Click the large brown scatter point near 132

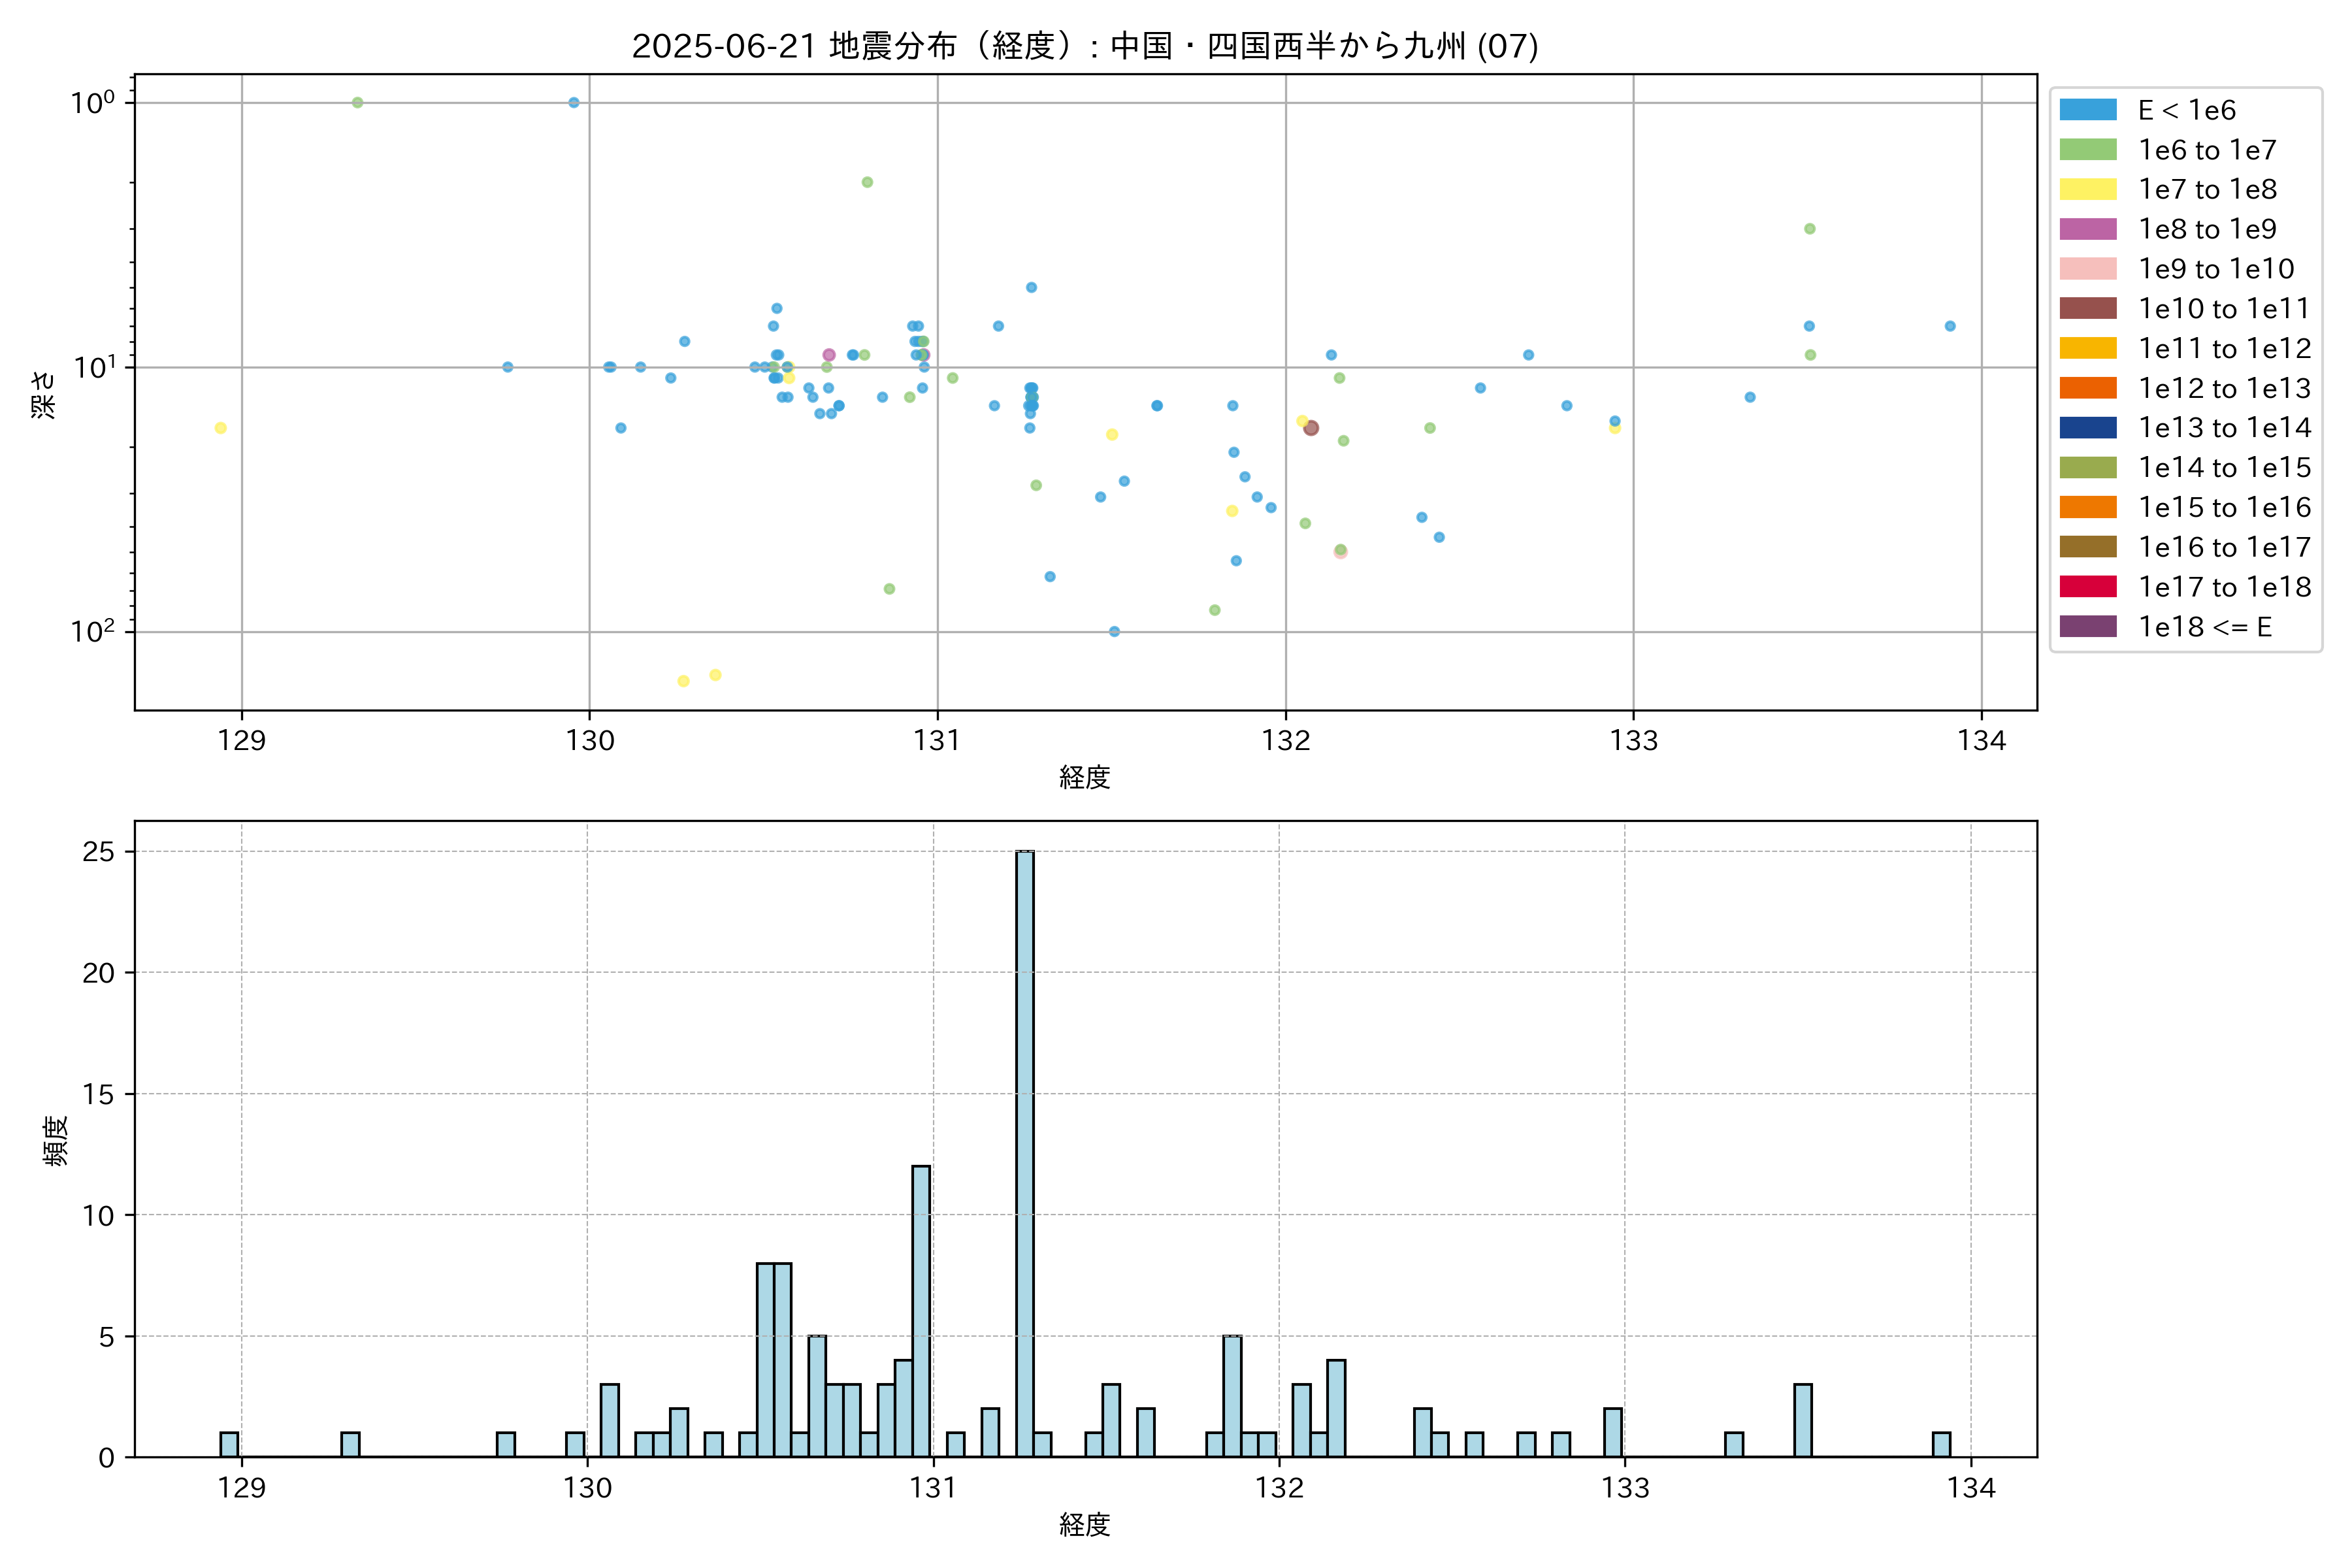(1311, 428)
